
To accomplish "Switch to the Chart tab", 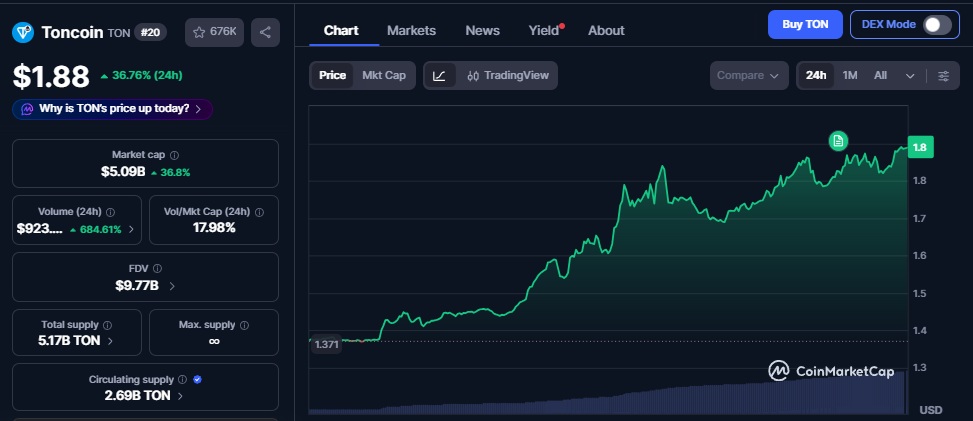I will point(341,30).
